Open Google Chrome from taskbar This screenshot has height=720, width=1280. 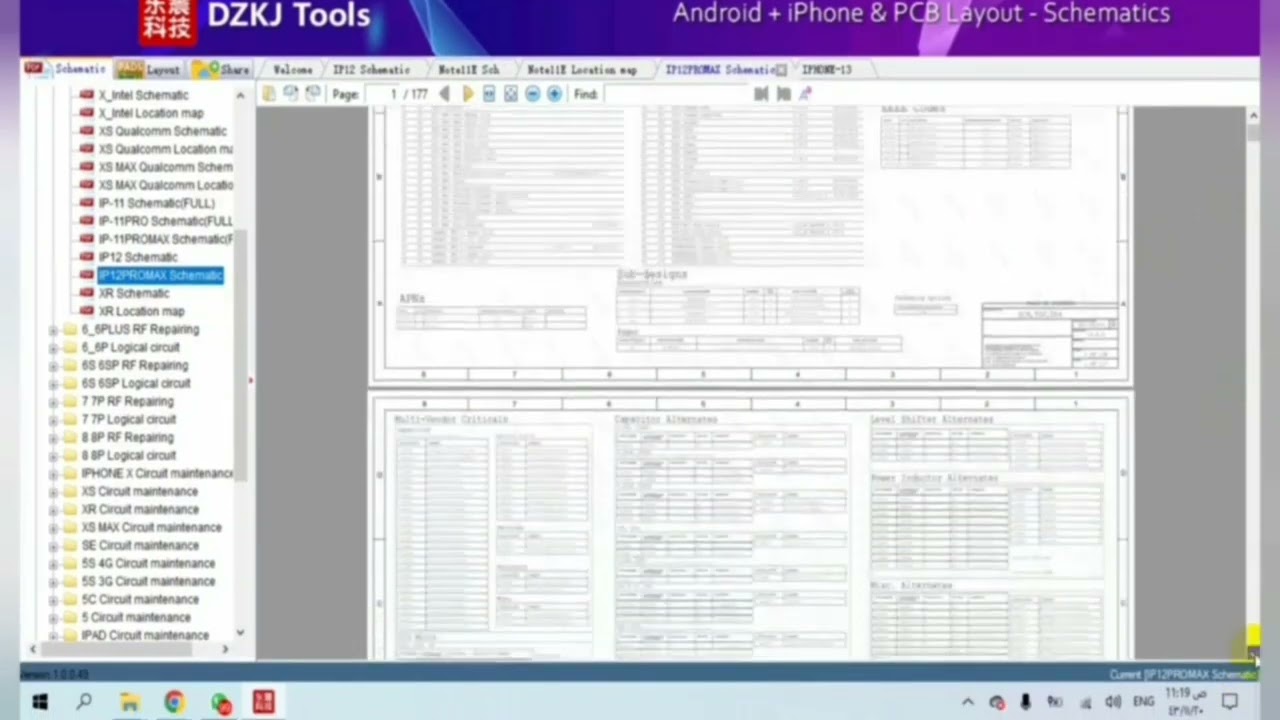point(174,702)
